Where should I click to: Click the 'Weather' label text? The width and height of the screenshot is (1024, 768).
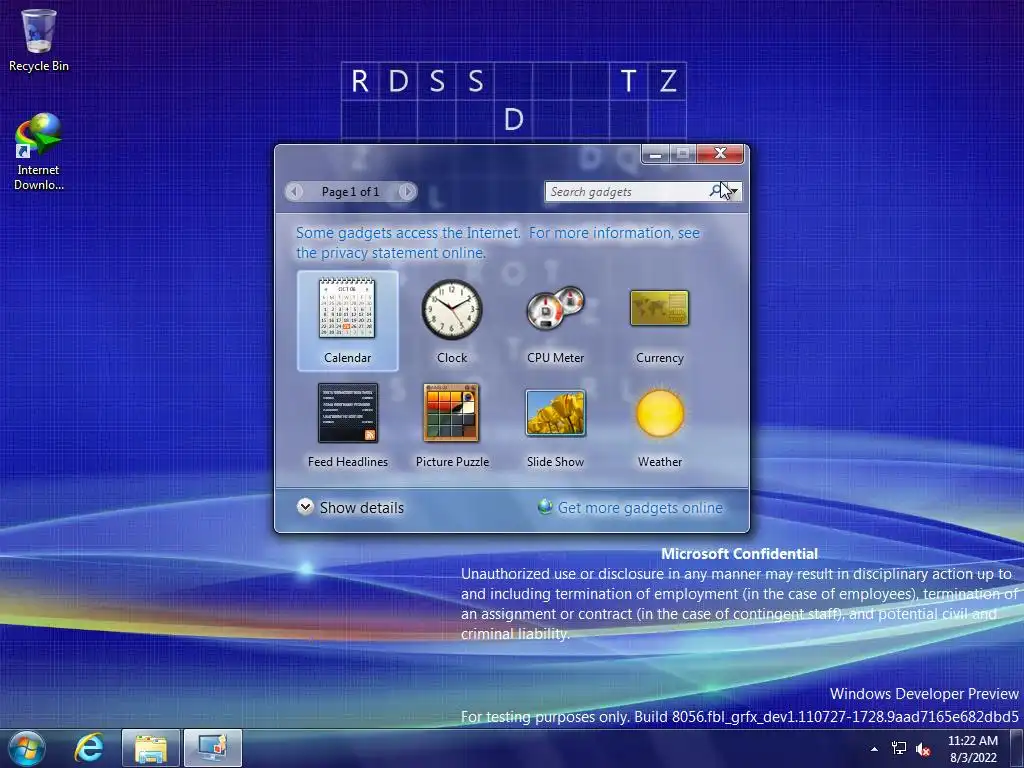point(660,462)
